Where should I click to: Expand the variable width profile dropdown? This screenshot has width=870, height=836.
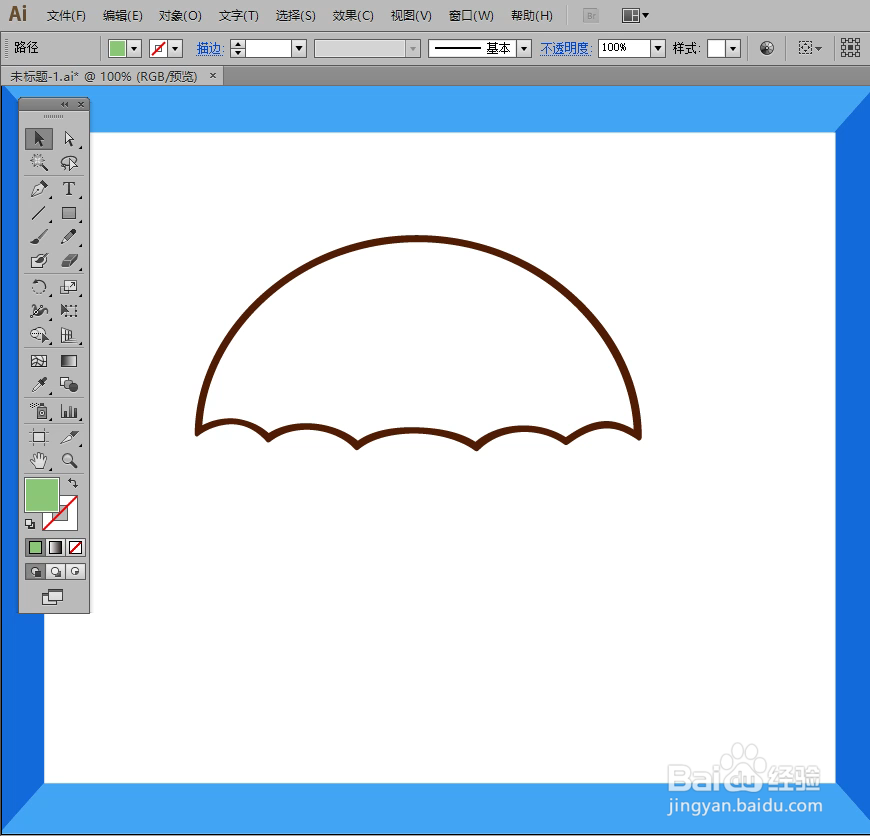click(412, 47)
